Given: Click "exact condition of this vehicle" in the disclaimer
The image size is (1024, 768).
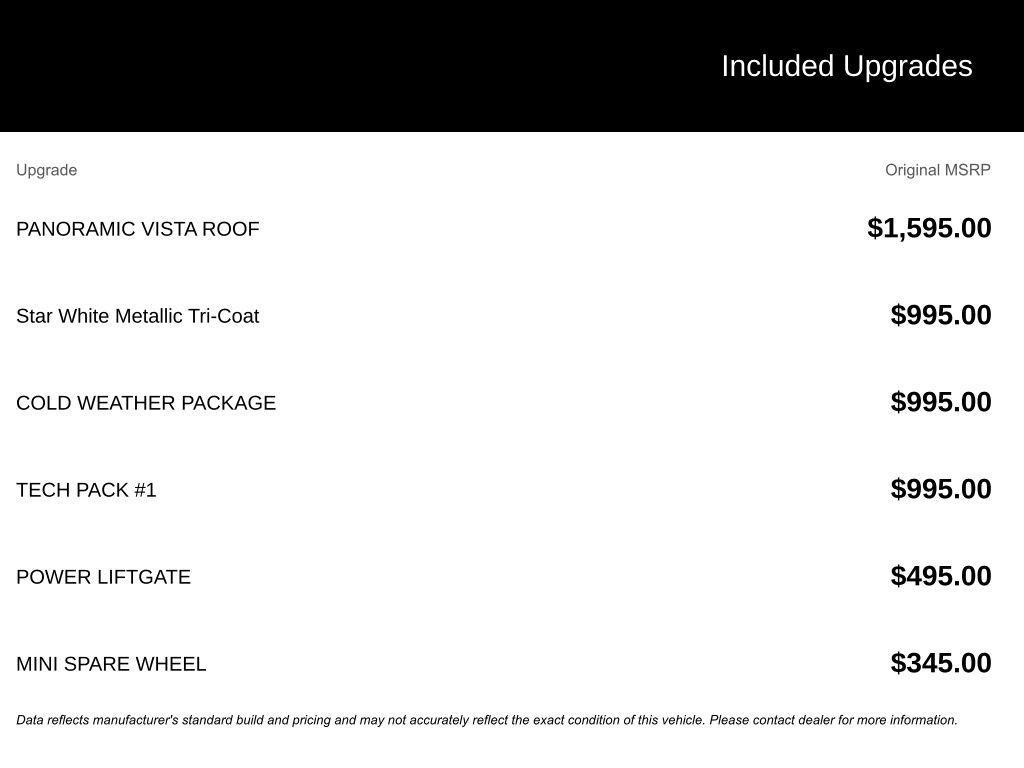Looking at the screenshot, I should tap(618, 720).
